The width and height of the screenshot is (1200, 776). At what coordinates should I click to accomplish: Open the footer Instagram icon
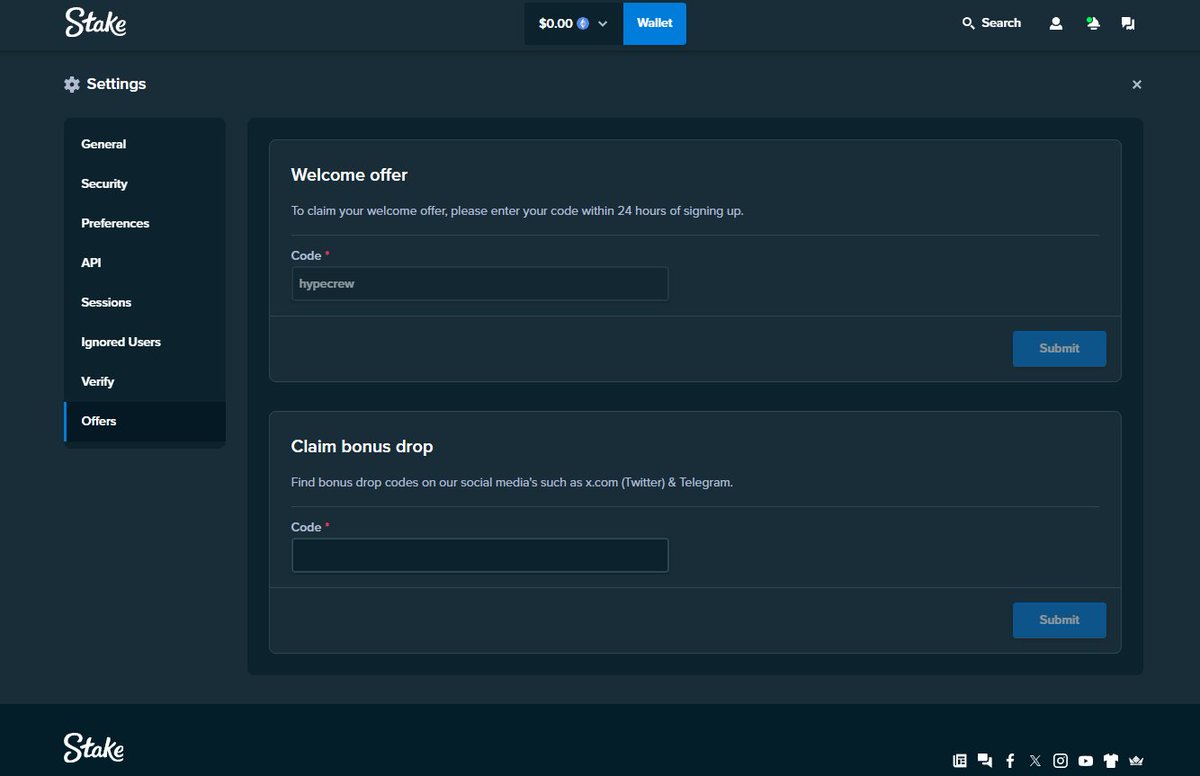coord(1060,760)
